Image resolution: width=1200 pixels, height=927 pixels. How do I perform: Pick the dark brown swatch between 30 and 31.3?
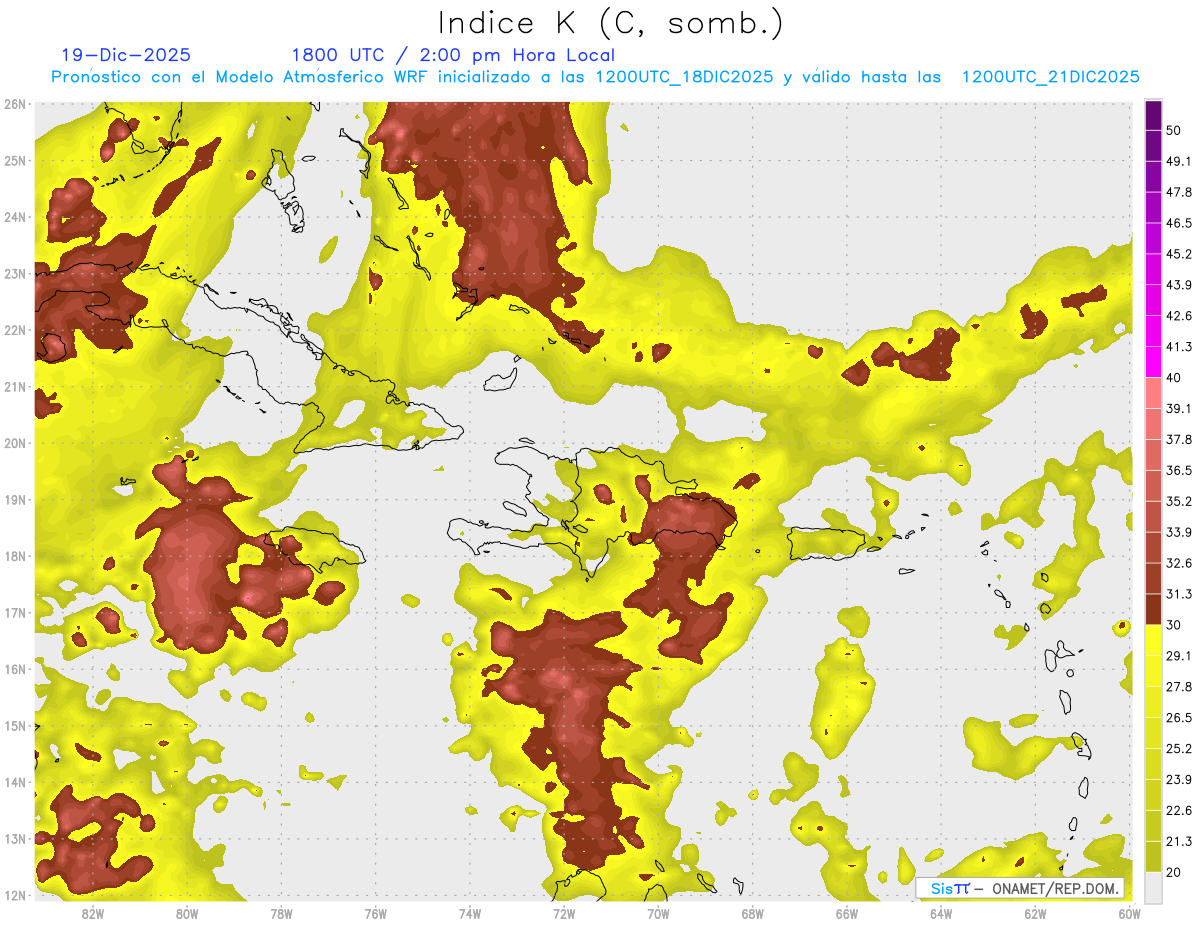click(1153, 609)
